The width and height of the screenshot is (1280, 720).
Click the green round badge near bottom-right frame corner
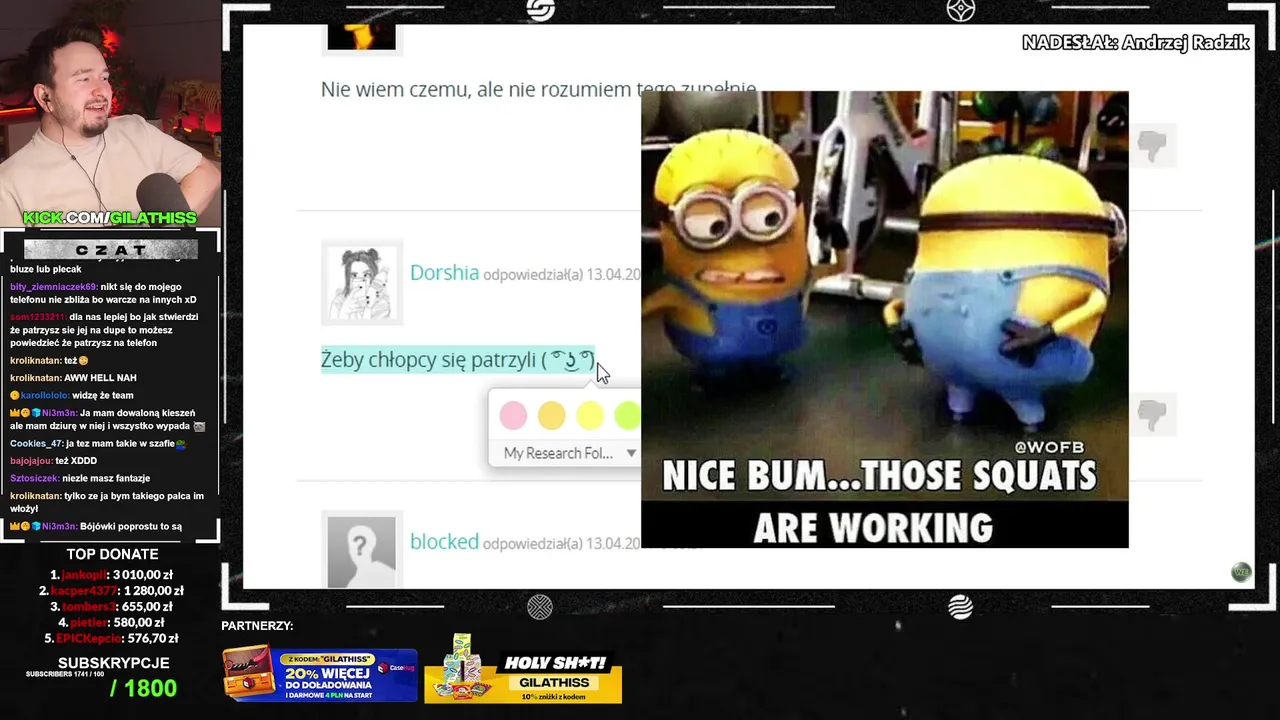[1241, 572]
